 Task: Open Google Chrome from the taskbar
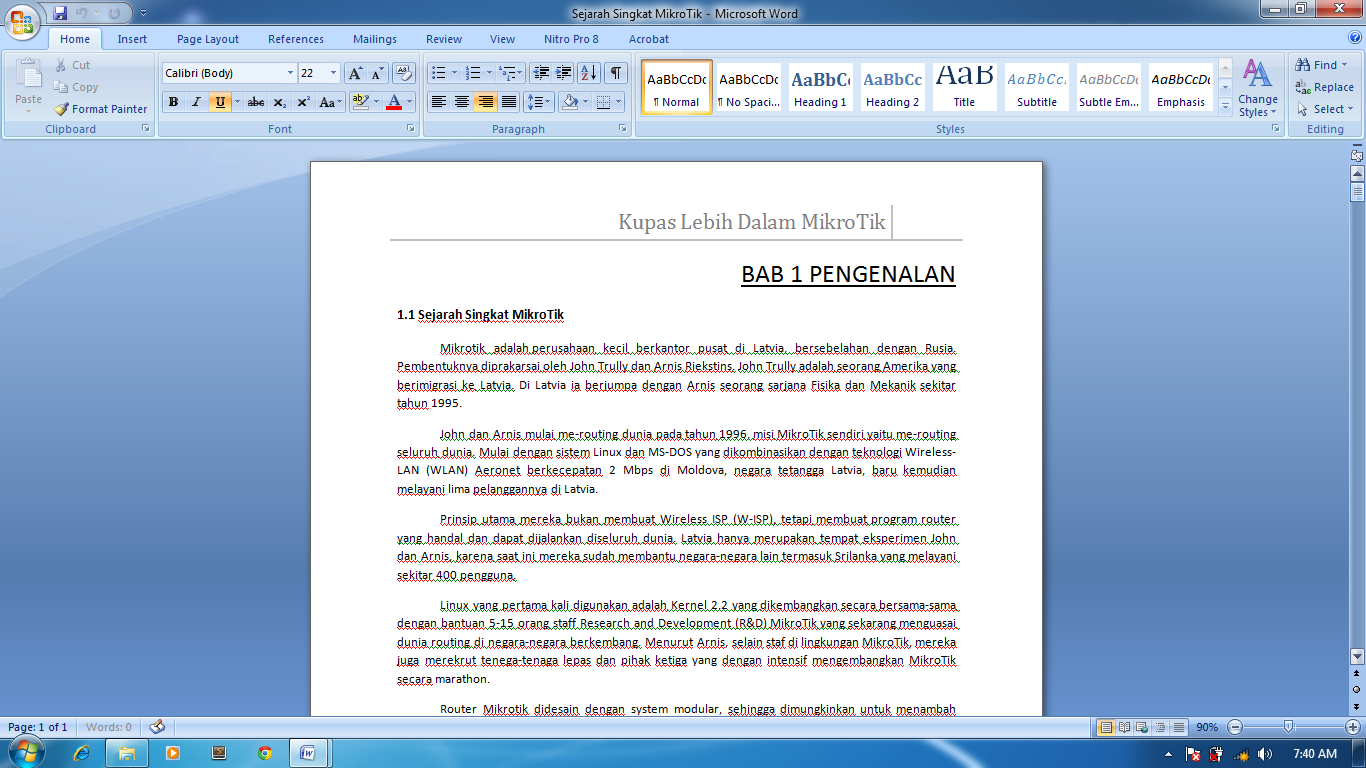click(265, 752)
